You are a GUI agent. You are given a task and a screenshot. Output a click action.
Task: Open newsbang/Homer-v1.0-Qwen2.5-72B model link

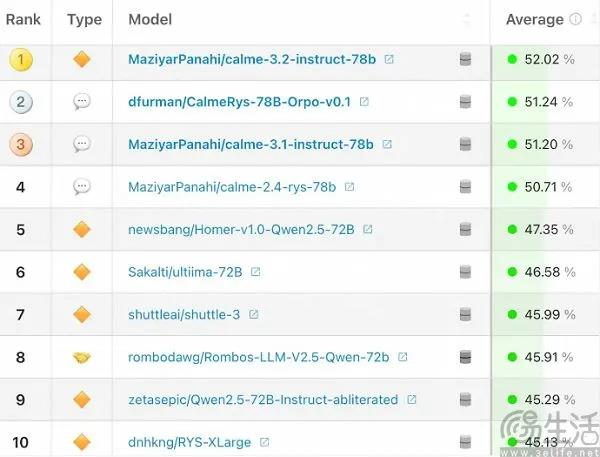coord(241,230)
